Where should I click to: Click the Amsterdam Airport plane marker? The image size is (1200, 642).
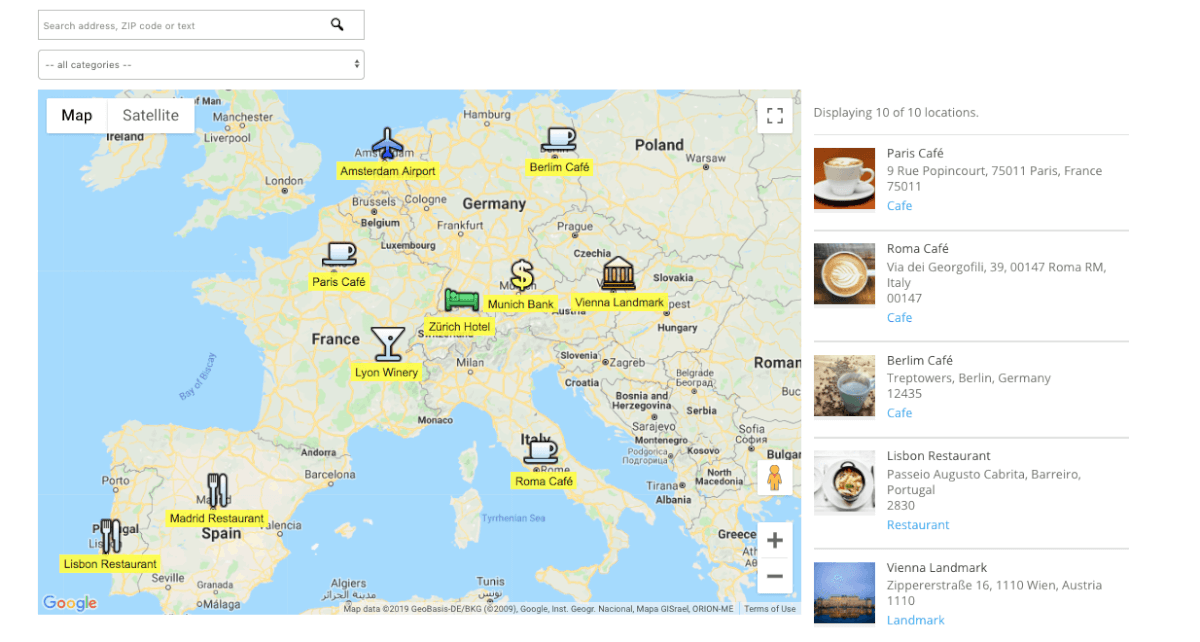pyautogui.click(x=387, y=144)
